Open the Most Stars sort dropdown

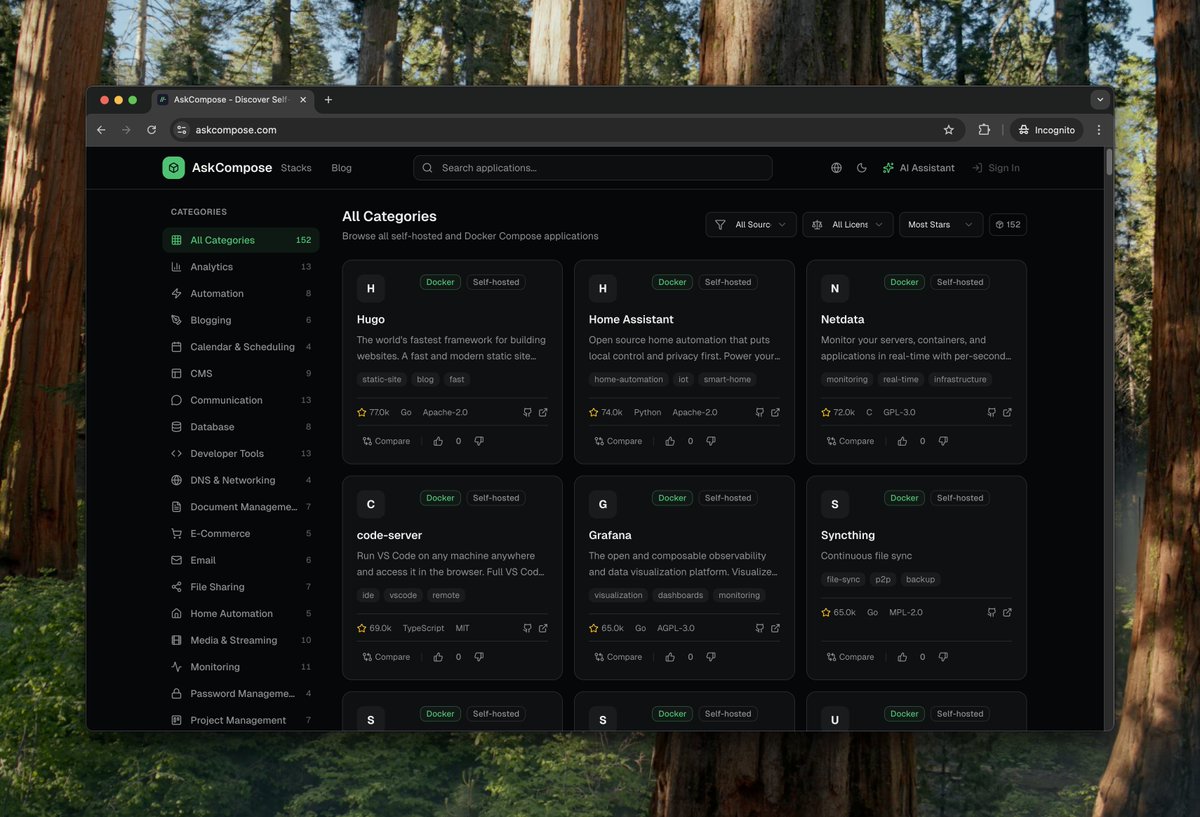tap(941, 225)
